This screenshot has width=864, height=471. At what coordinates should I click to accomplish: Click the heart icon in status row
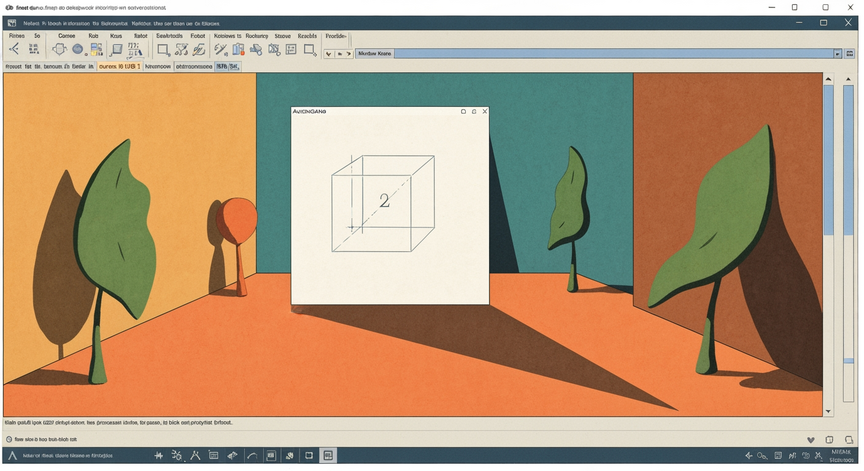(811, 440)
